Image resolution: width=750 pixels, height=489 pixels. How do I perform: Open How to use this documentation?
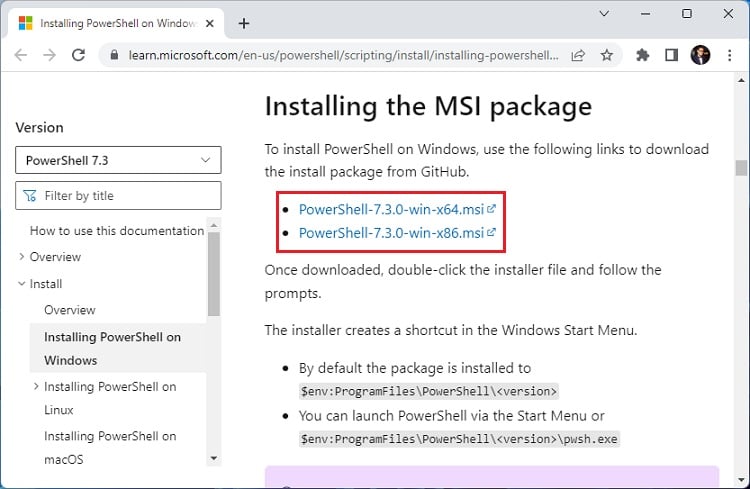[x=117, y=231]
